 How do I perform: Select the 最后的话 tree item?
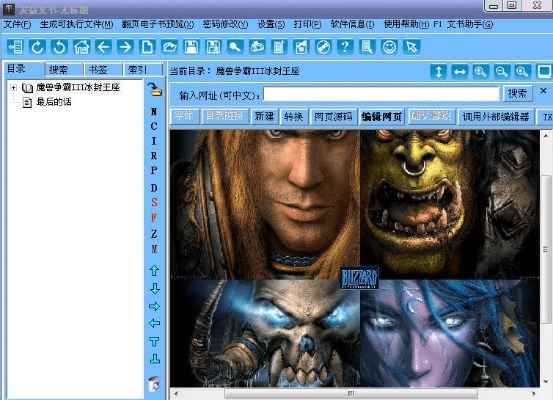[x=54, y=102]
